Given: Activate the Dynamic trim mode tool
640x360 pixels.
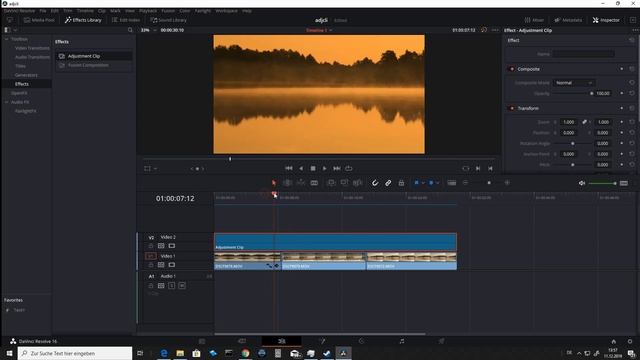Looking at the screenshot, I should point(301,183).
